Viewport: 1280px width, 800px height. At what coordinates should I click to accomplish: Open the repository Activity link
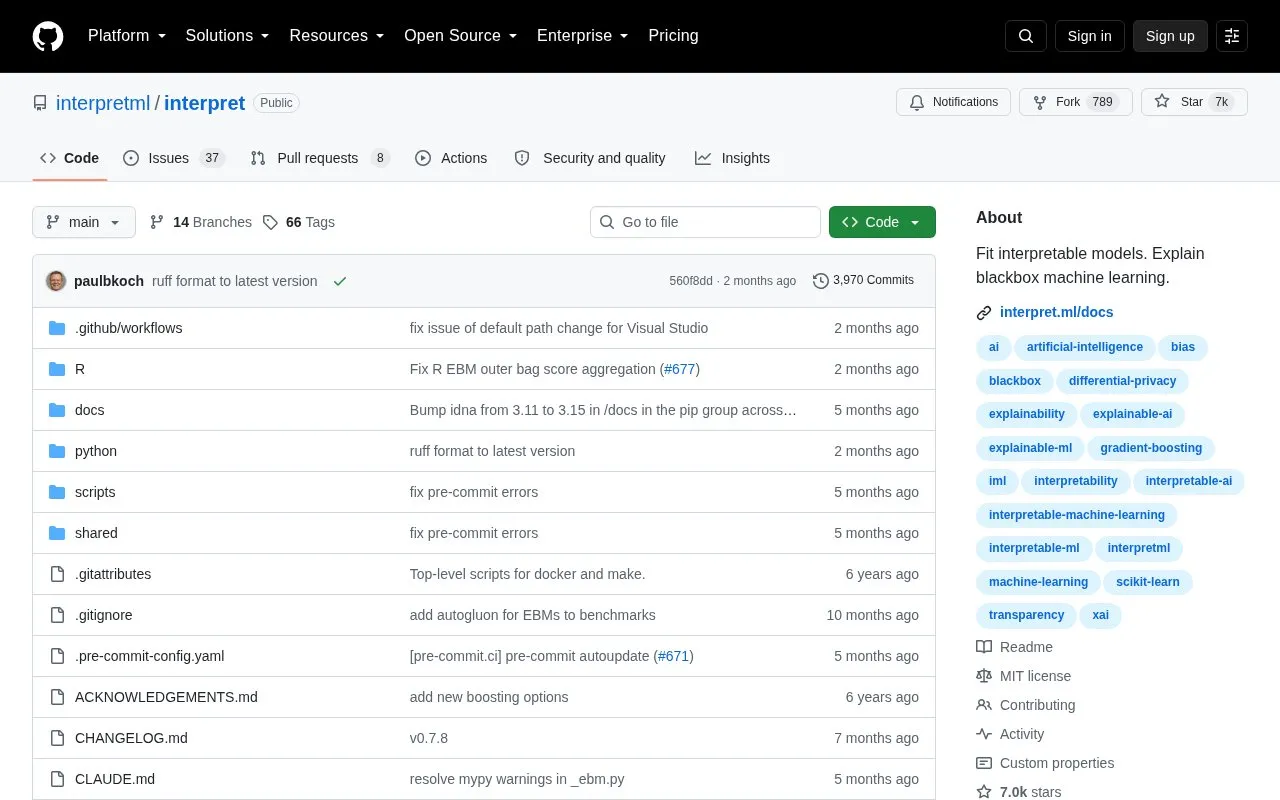[x=1010, y=734]
